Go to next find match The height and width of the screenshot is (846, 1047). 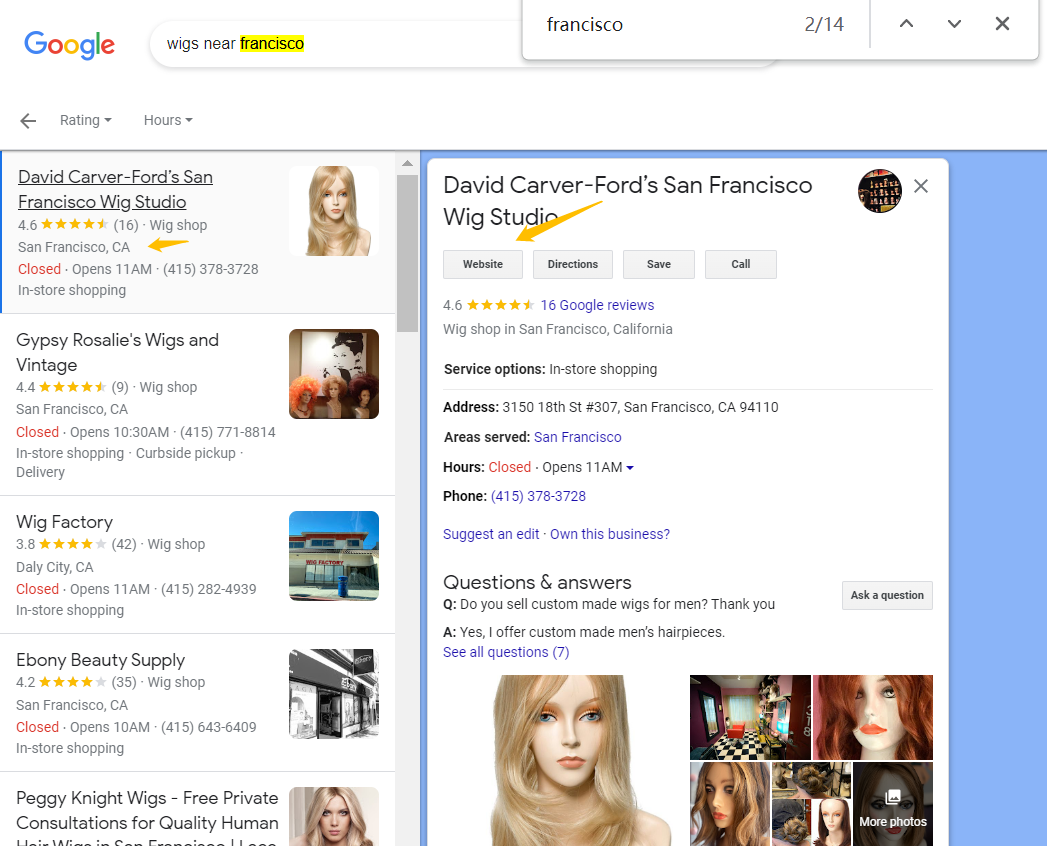[954, 24]
